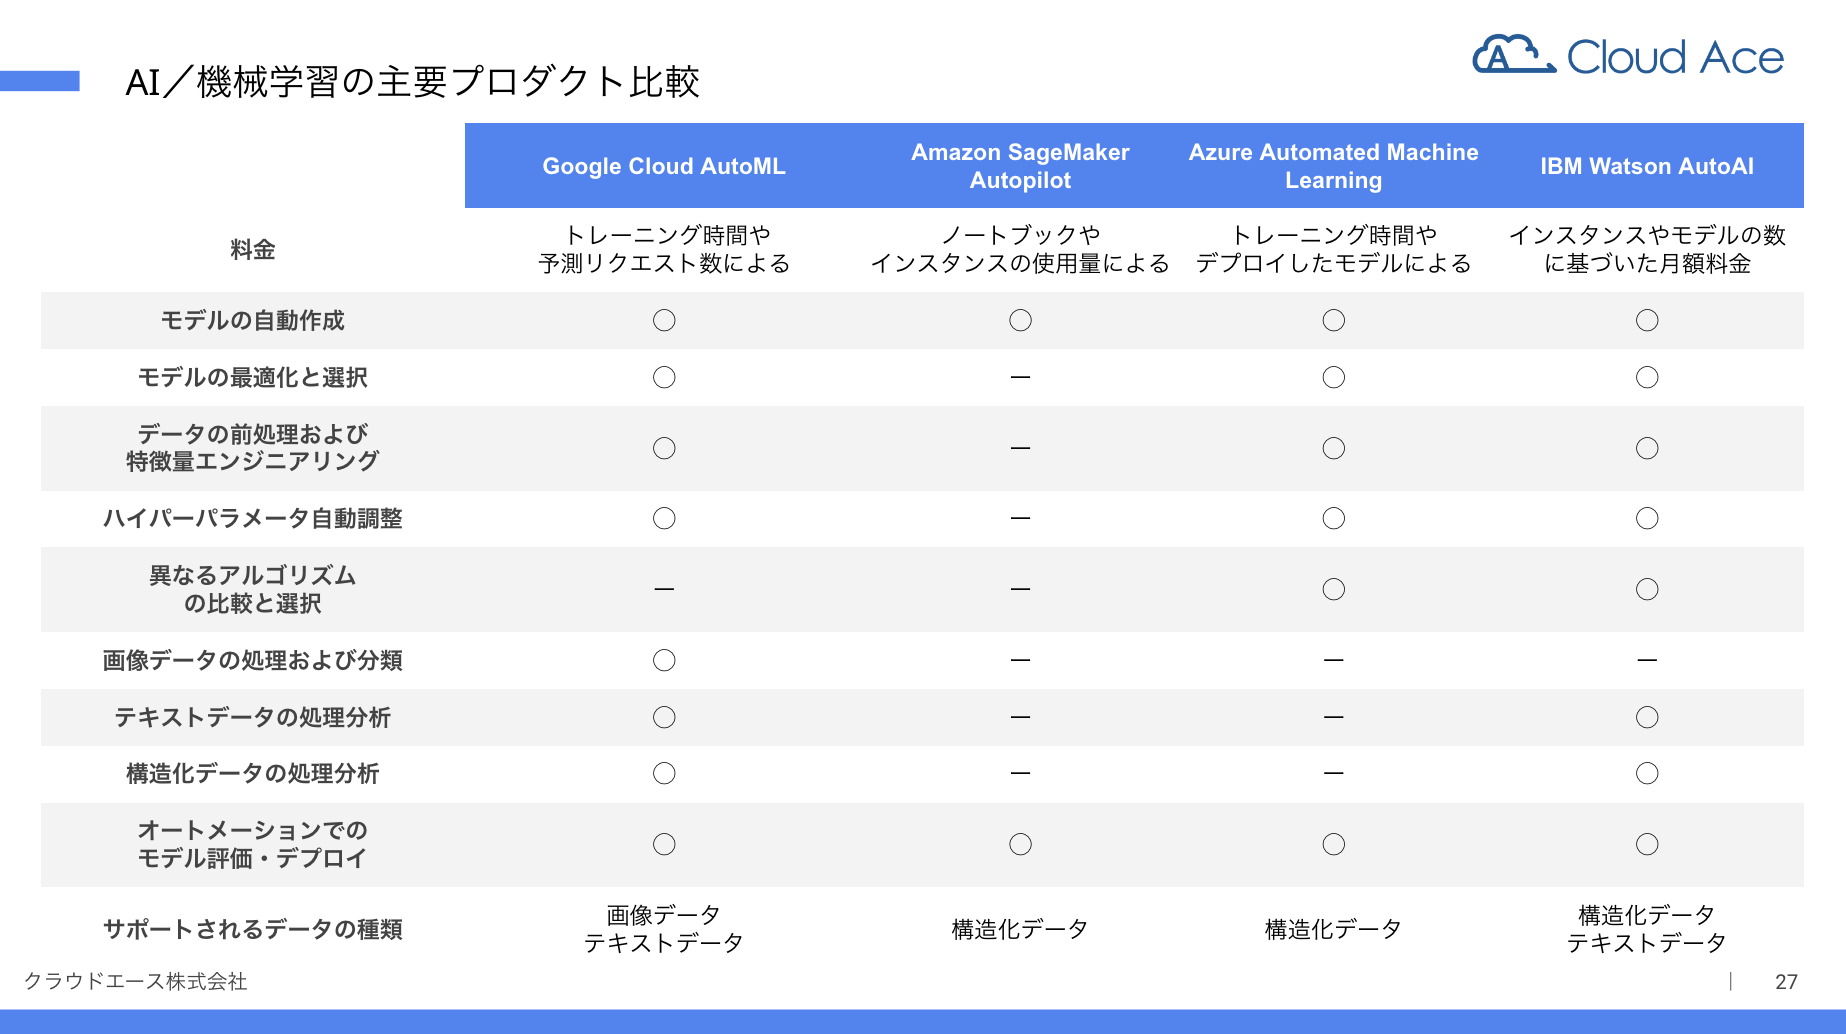
Task: Click the サポートされるデータの種類 row label
Action: [x=252, y=929]
